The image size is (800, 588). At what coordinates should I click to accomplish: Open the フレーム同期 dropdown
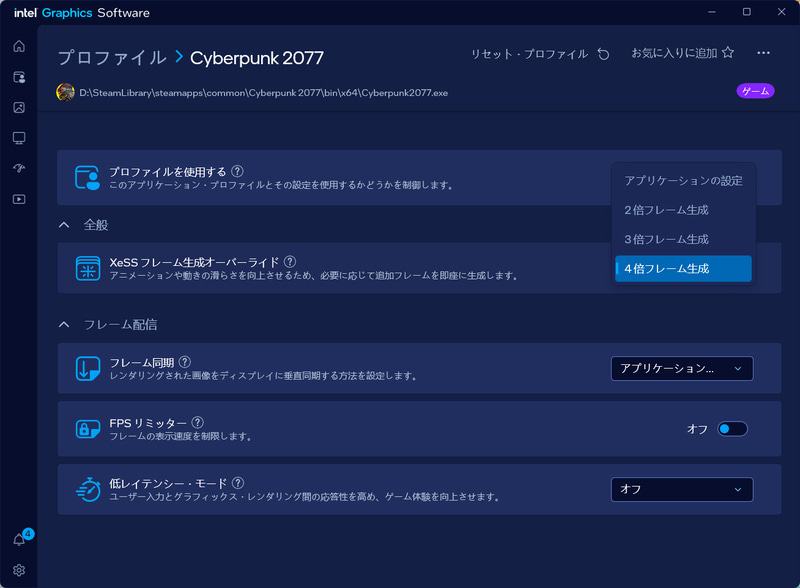click(x=682, y=368)
